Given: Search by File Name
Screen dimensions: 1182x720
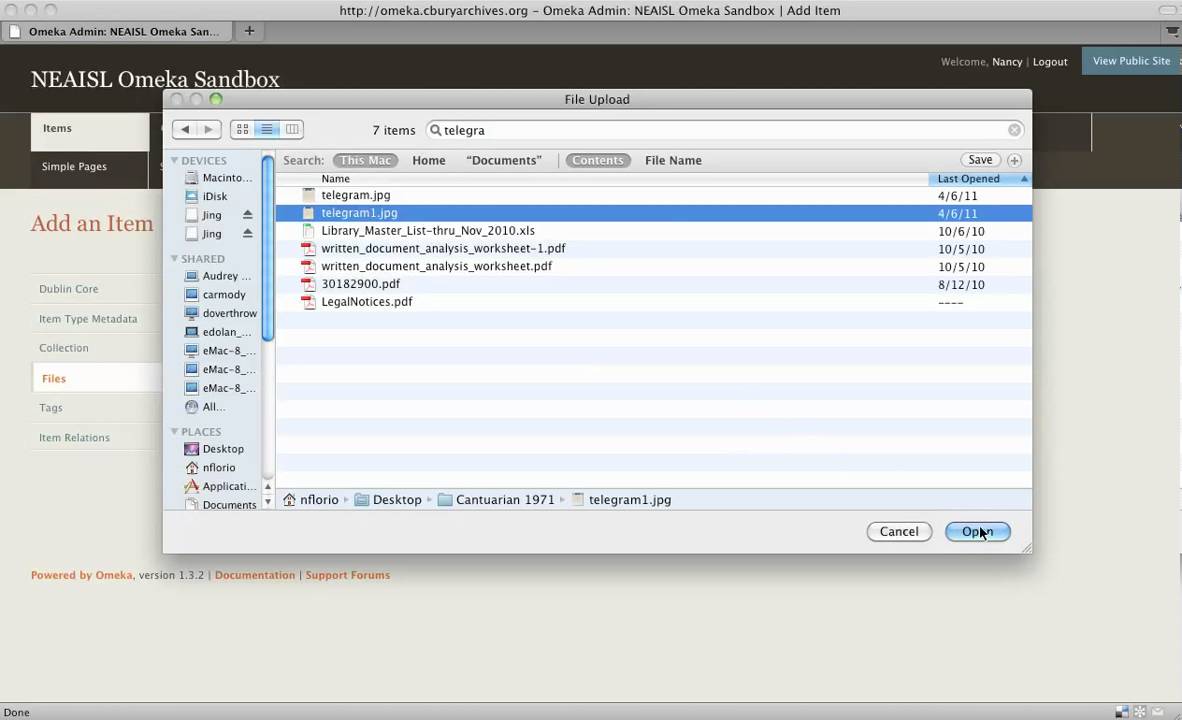Looking at the screenshot, I should click(x=673, y=161).
